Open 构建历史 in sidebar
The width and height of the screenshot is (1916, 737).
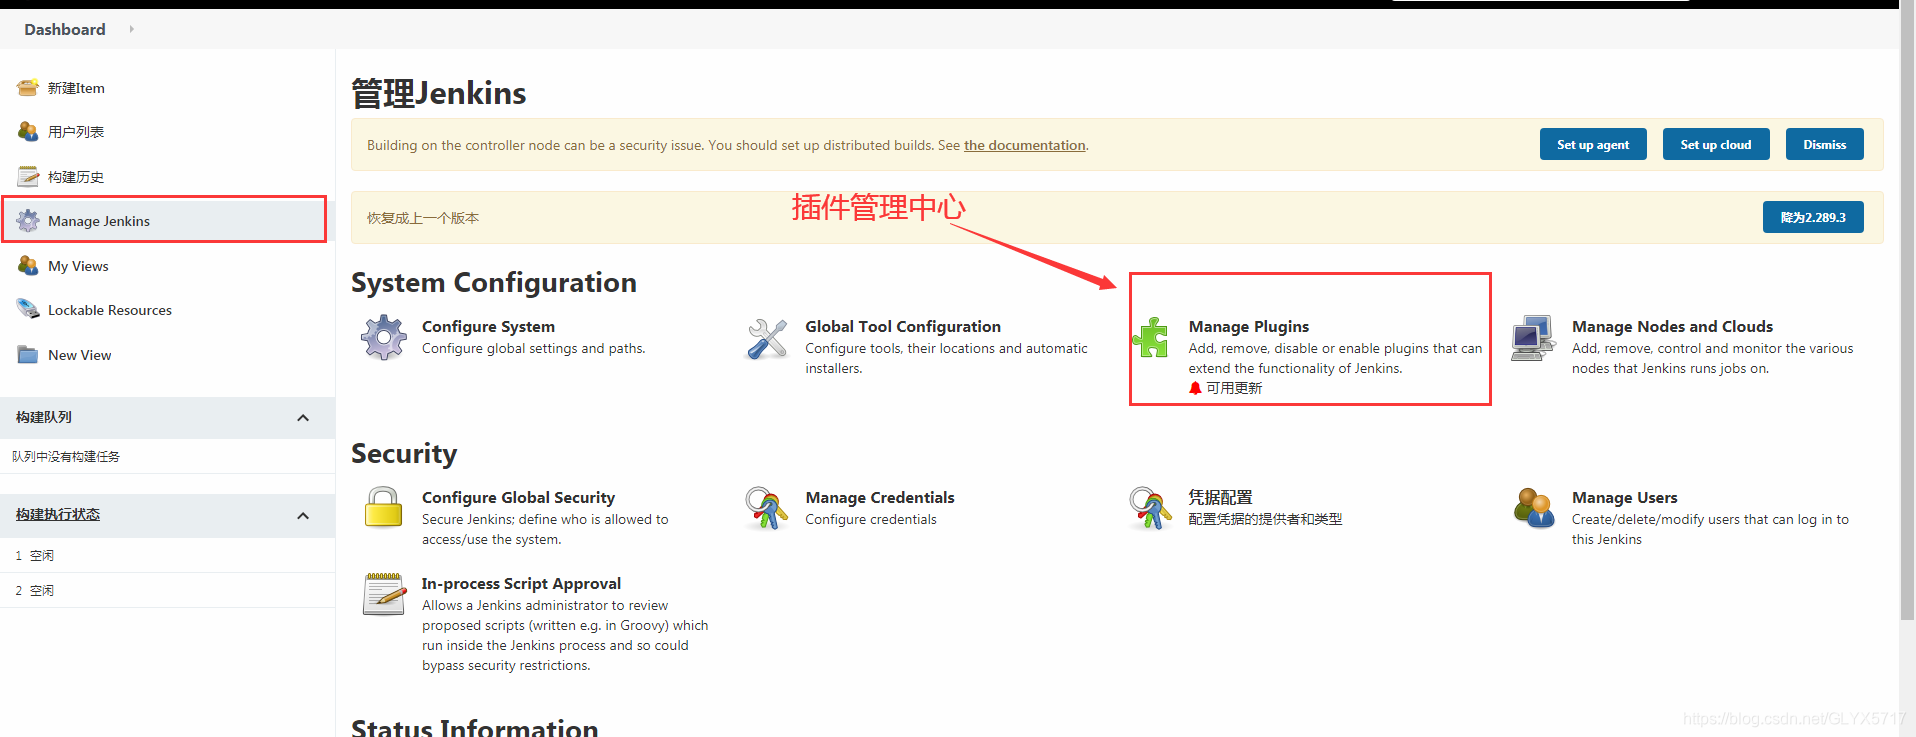click(76, 177)
